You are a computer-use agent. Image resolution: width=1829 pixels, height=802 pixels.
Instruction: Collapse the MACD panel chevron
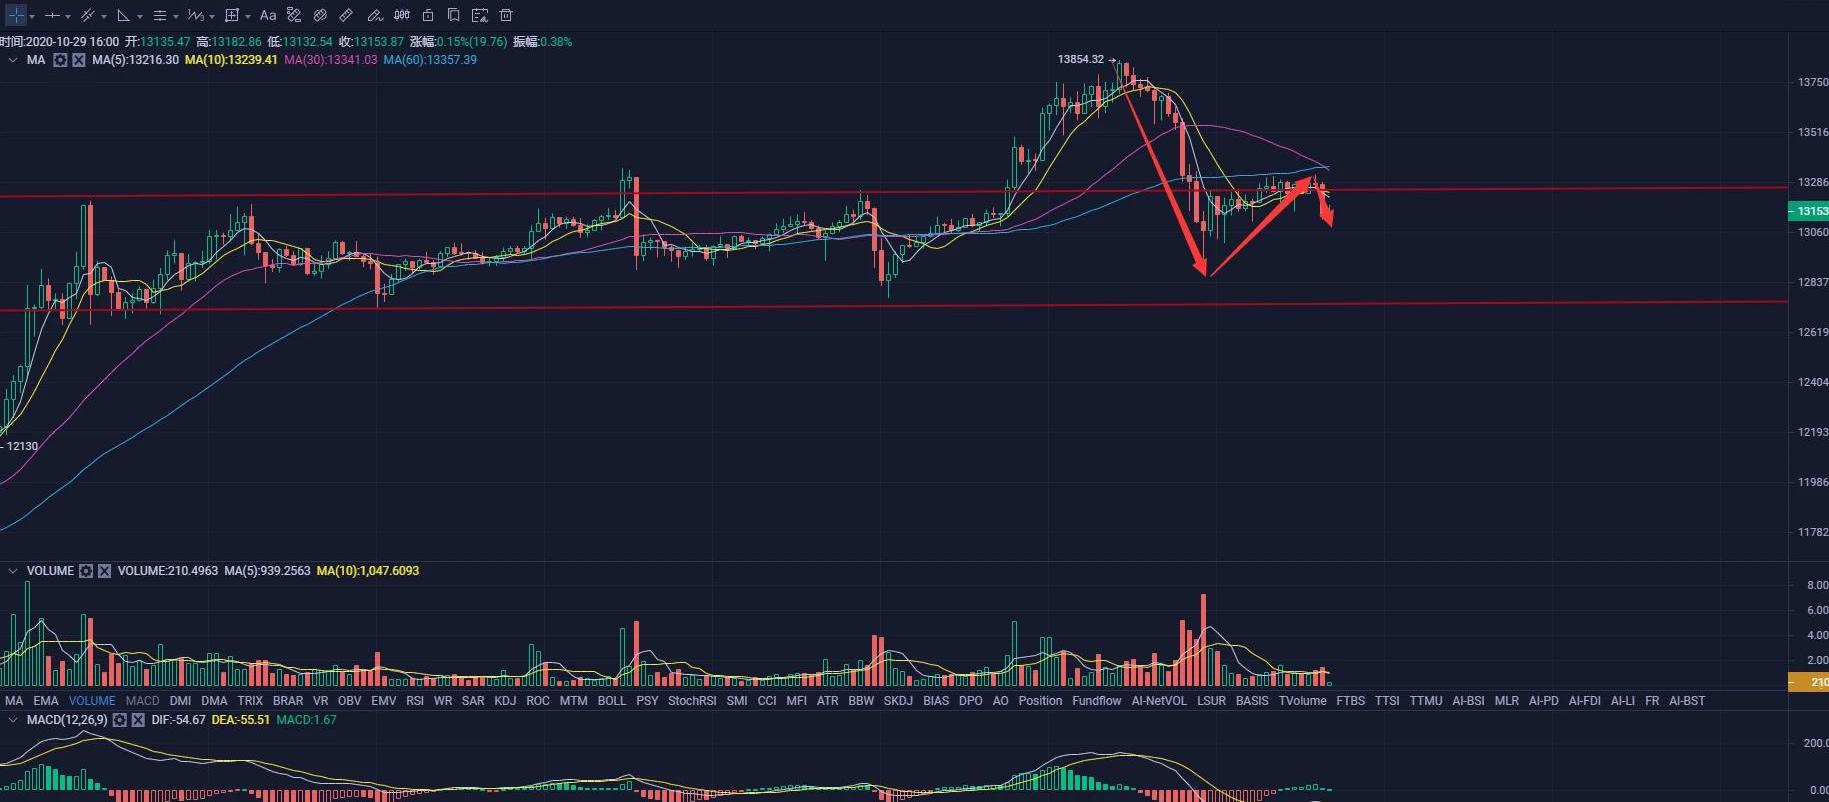[x=13, y=720]
